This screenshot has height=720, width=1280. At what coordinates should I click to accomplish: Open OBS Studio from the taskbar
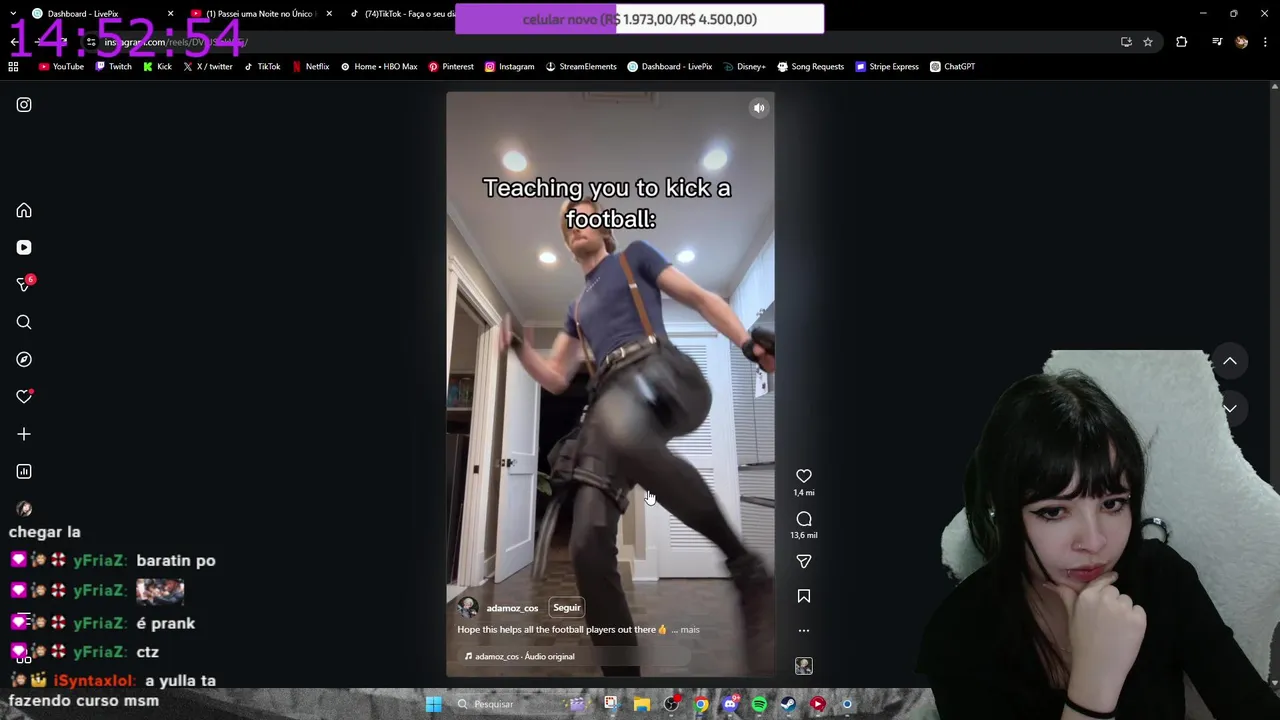point(671,704)
